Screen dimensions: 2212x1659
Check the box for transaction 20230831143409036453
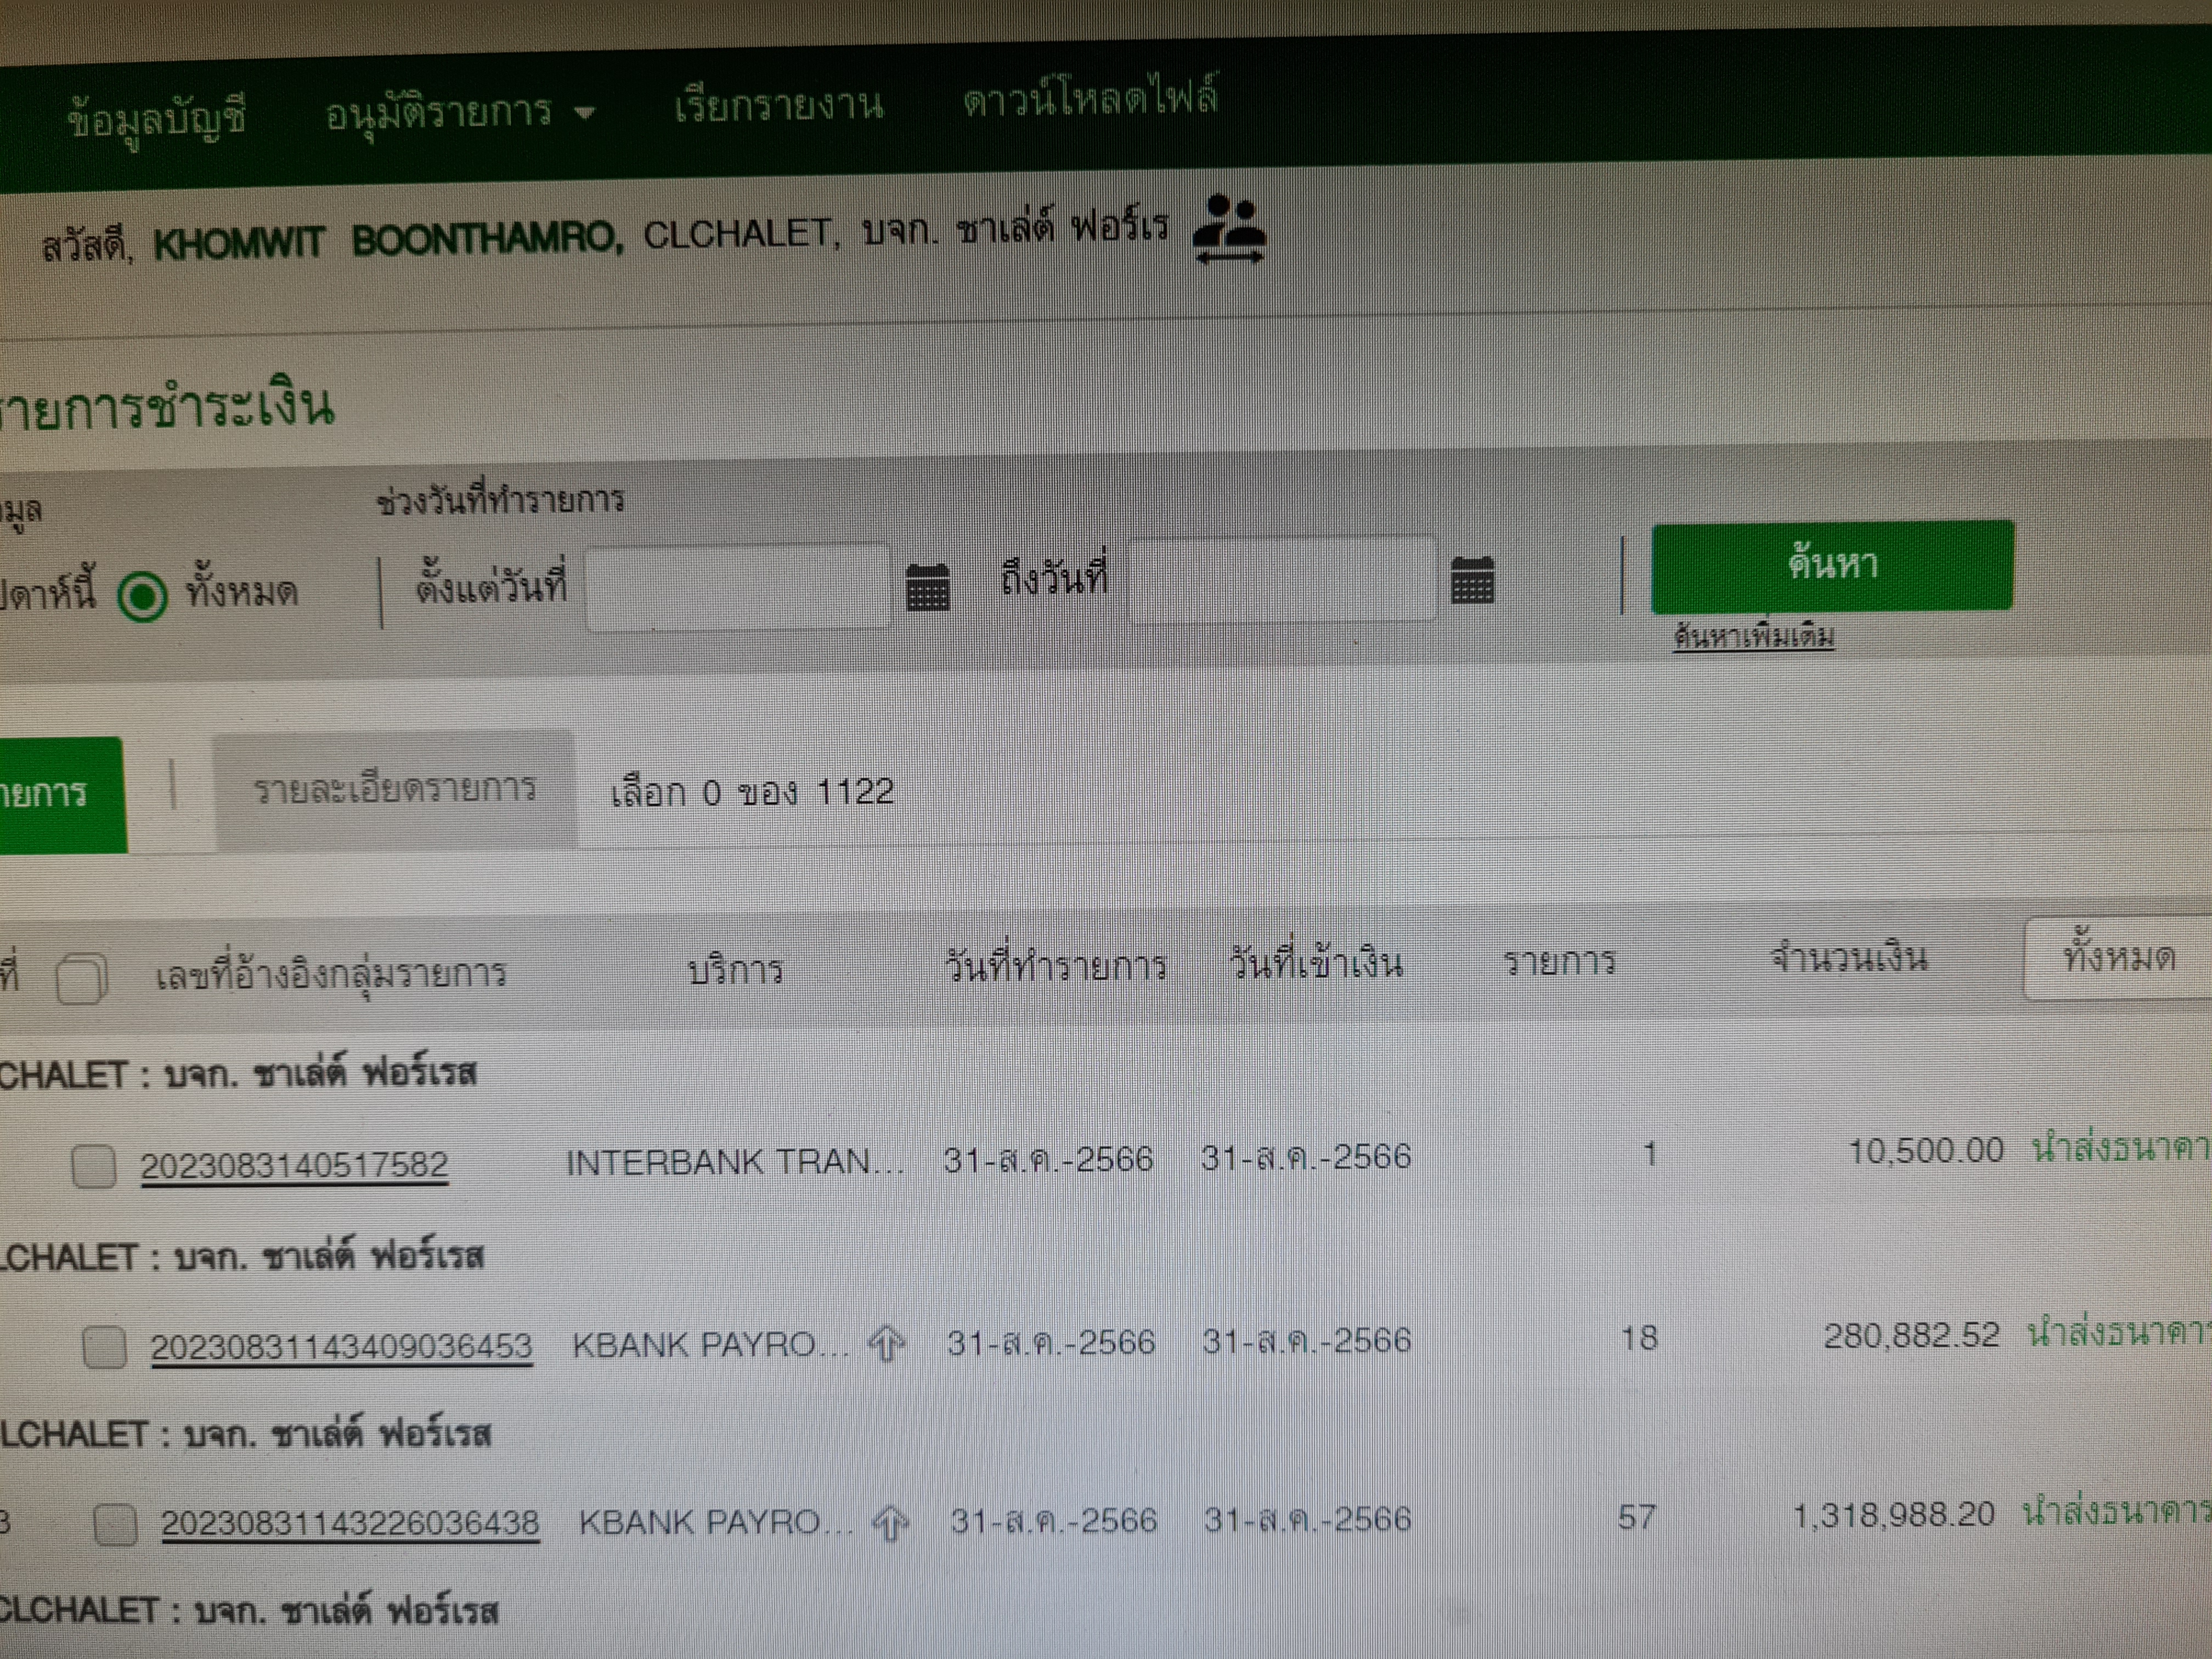click(105, 1346)
